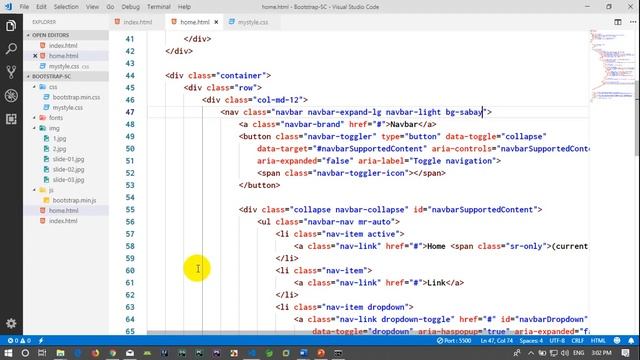Close the home.html editor tab
Viewport: 640px width, 360px height.
[216, 22]
